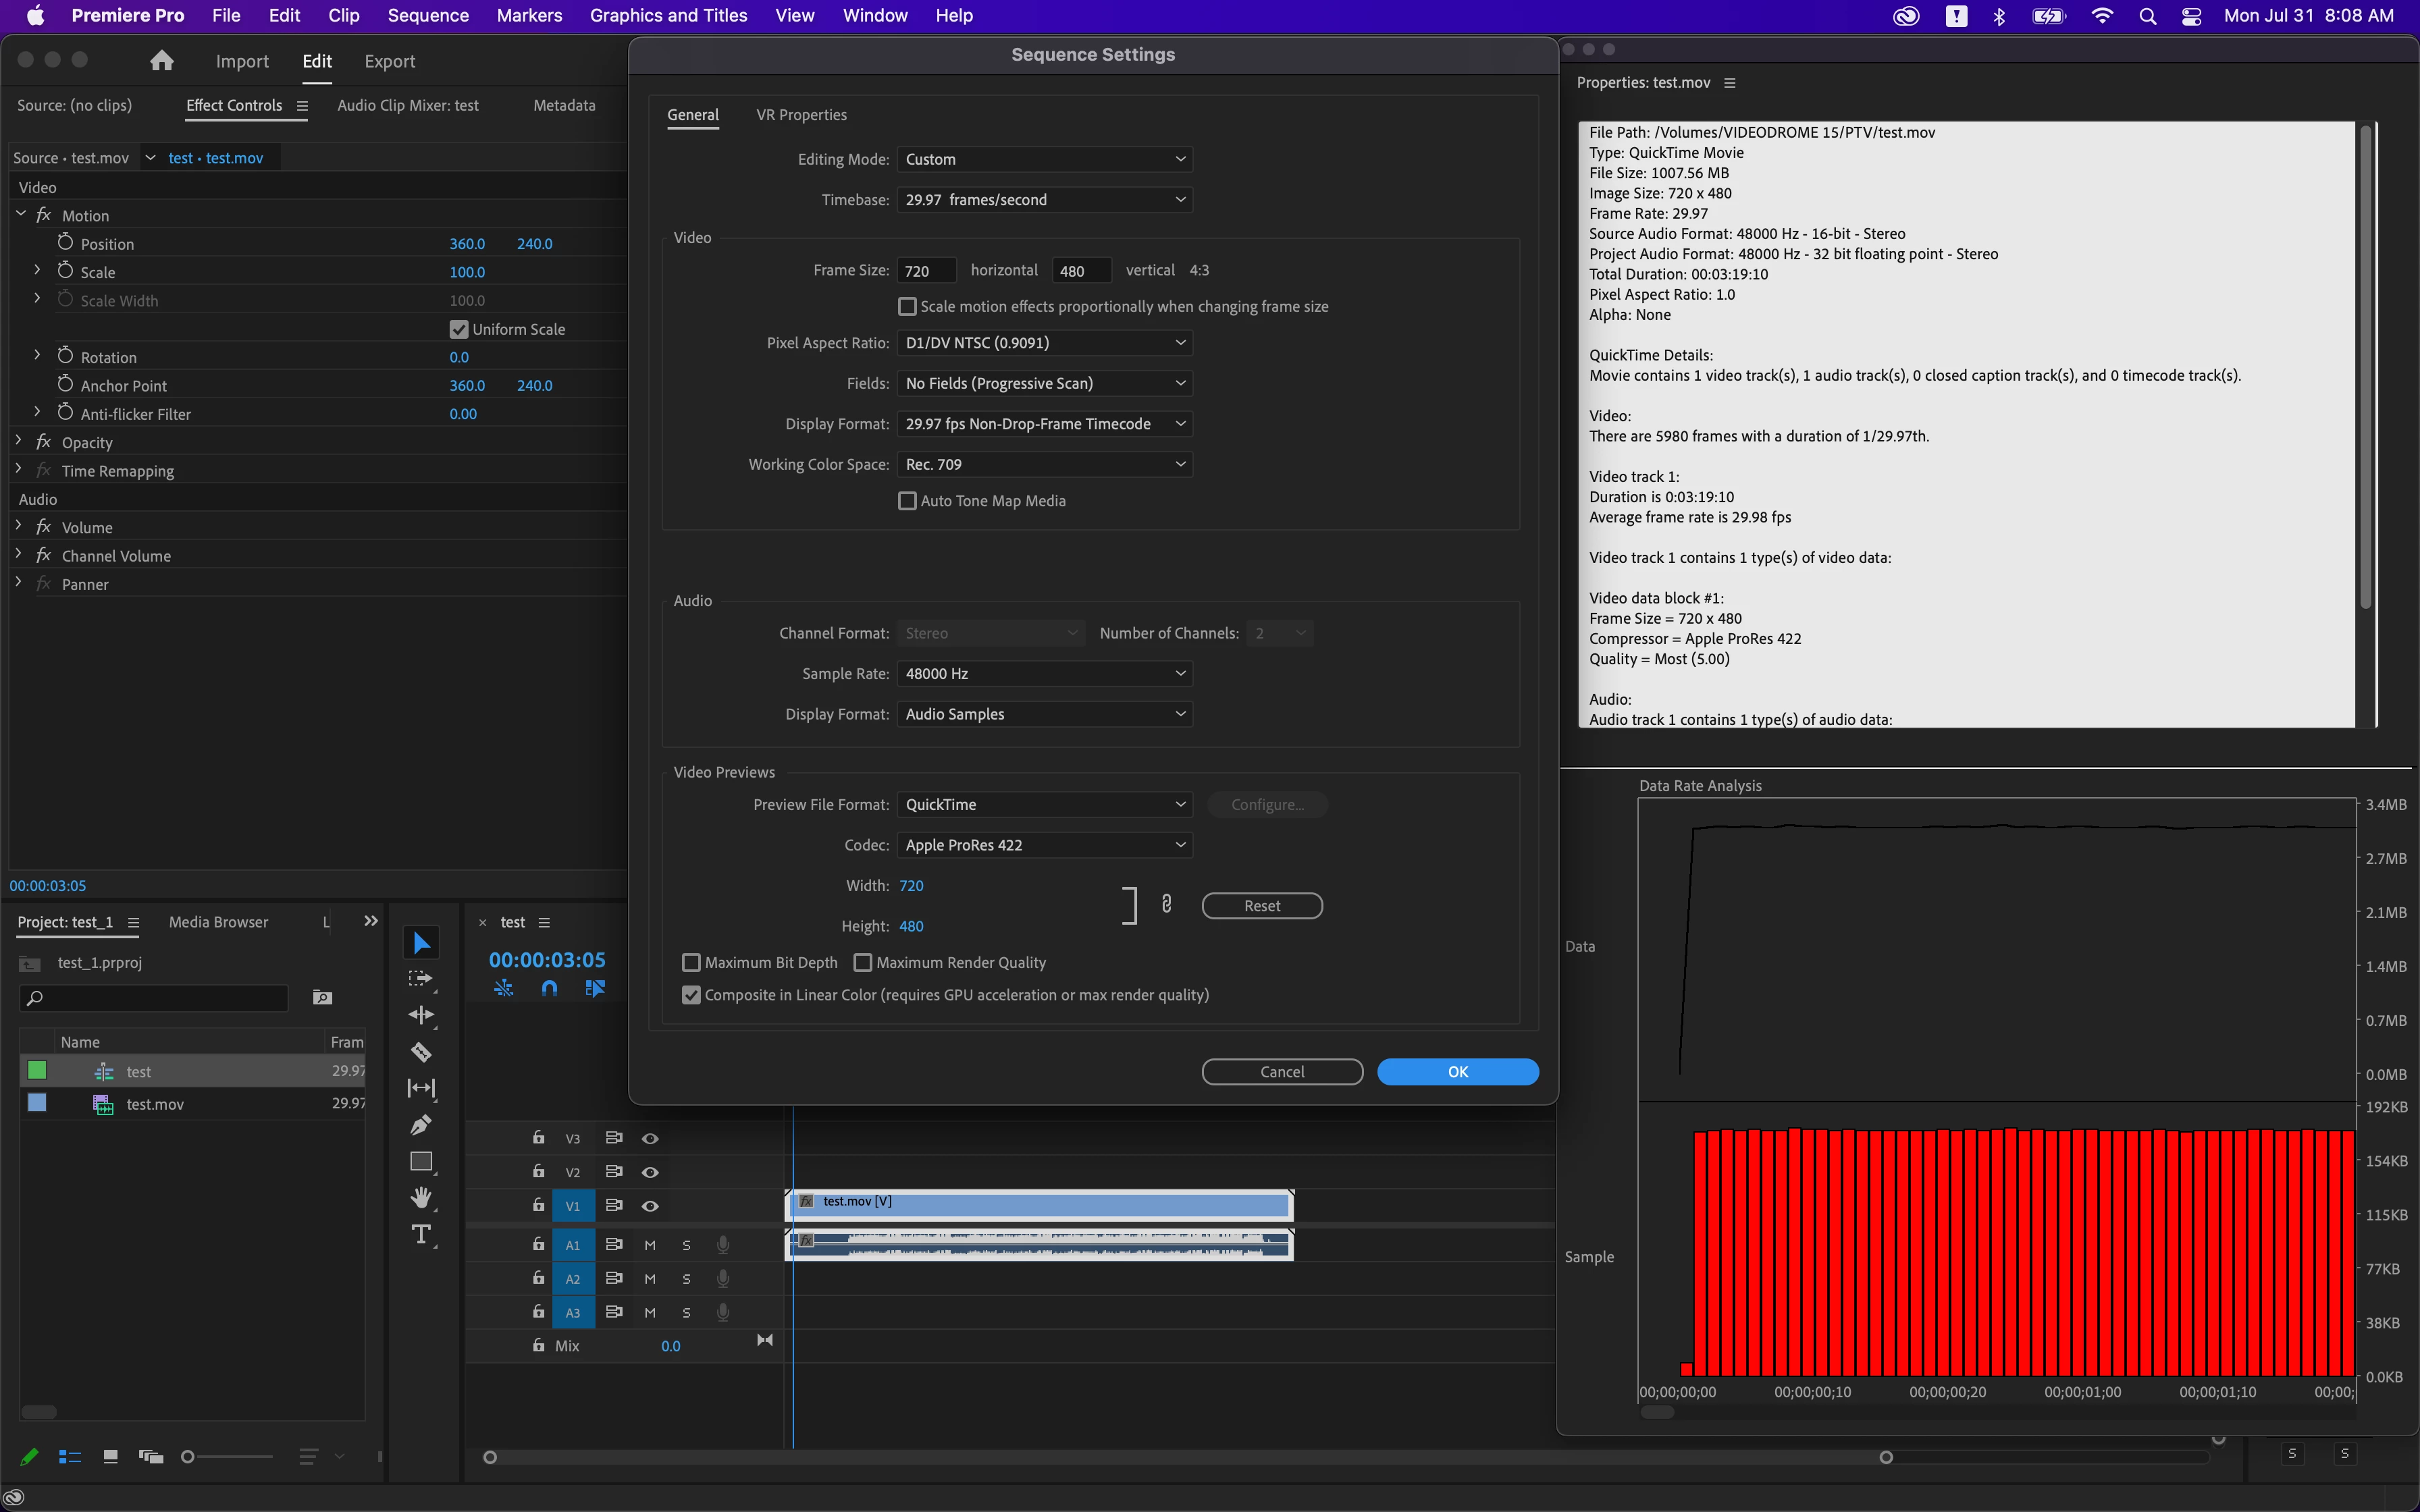The height and width of the screenshot is (1512, 2420).
Task: Select the Pen tool
Action: click(x=421, y=1125)
